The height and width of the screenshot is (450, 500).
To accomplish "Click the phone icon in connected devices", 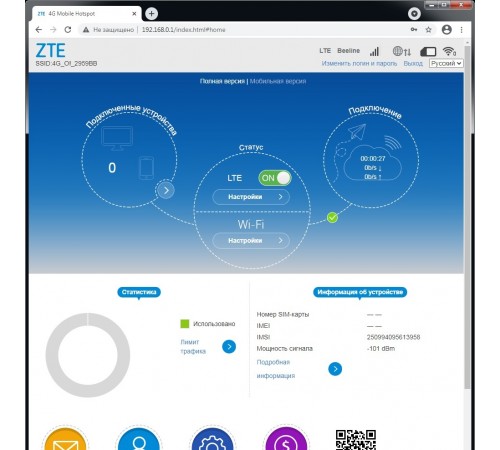I will [x=146, y=168].
